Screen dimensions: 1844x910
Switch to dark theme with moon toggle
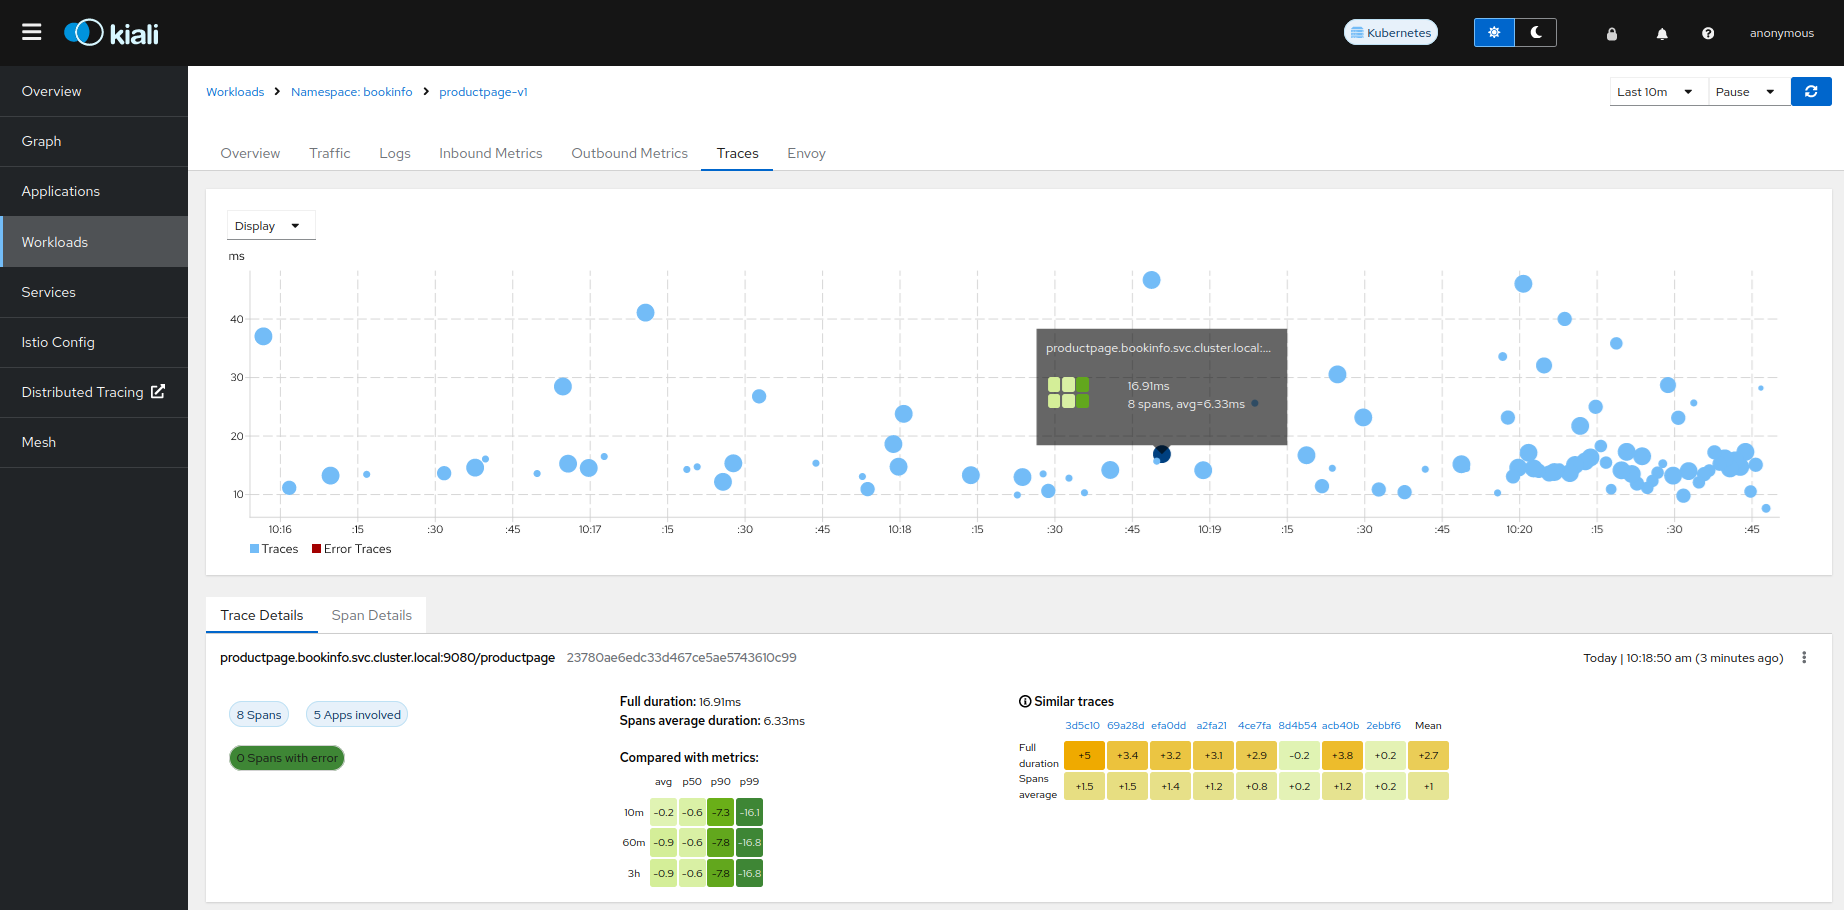[x=1536, y=32]
